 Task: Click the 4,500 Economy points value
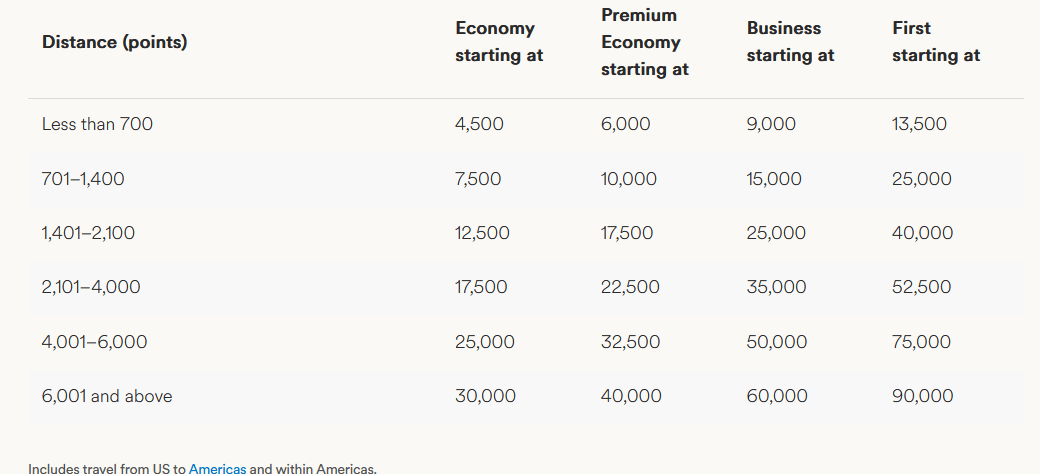coord(480,125)
